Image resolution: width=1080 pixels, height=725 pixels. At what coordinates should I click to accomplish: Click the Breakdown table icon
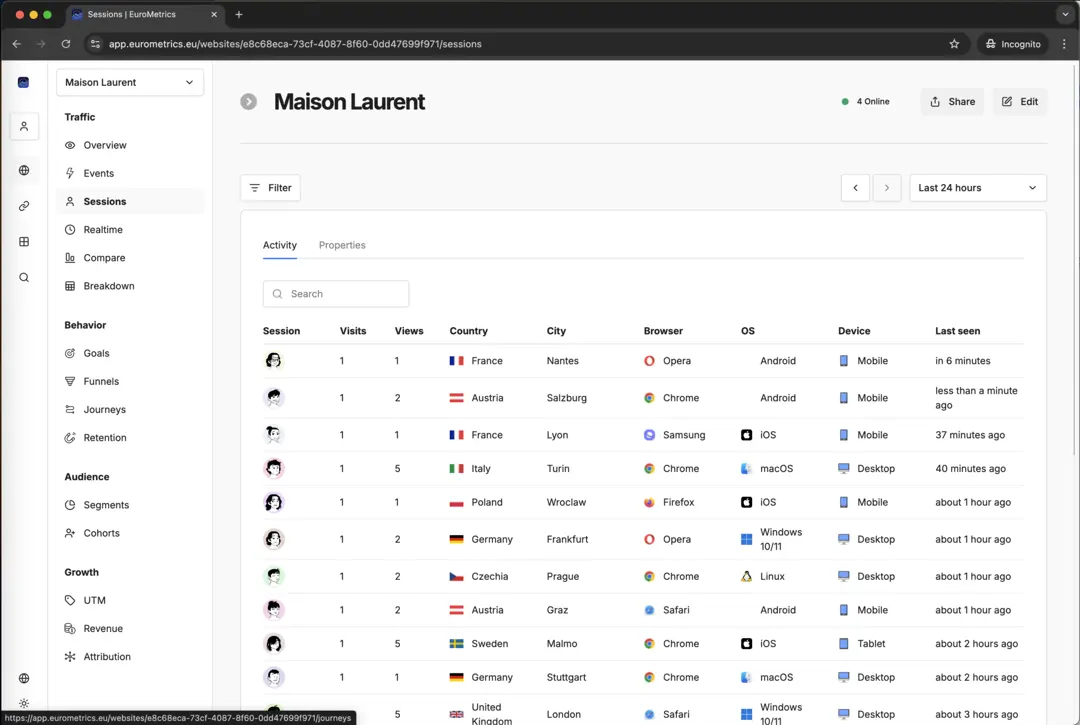[x=70, y=286]
